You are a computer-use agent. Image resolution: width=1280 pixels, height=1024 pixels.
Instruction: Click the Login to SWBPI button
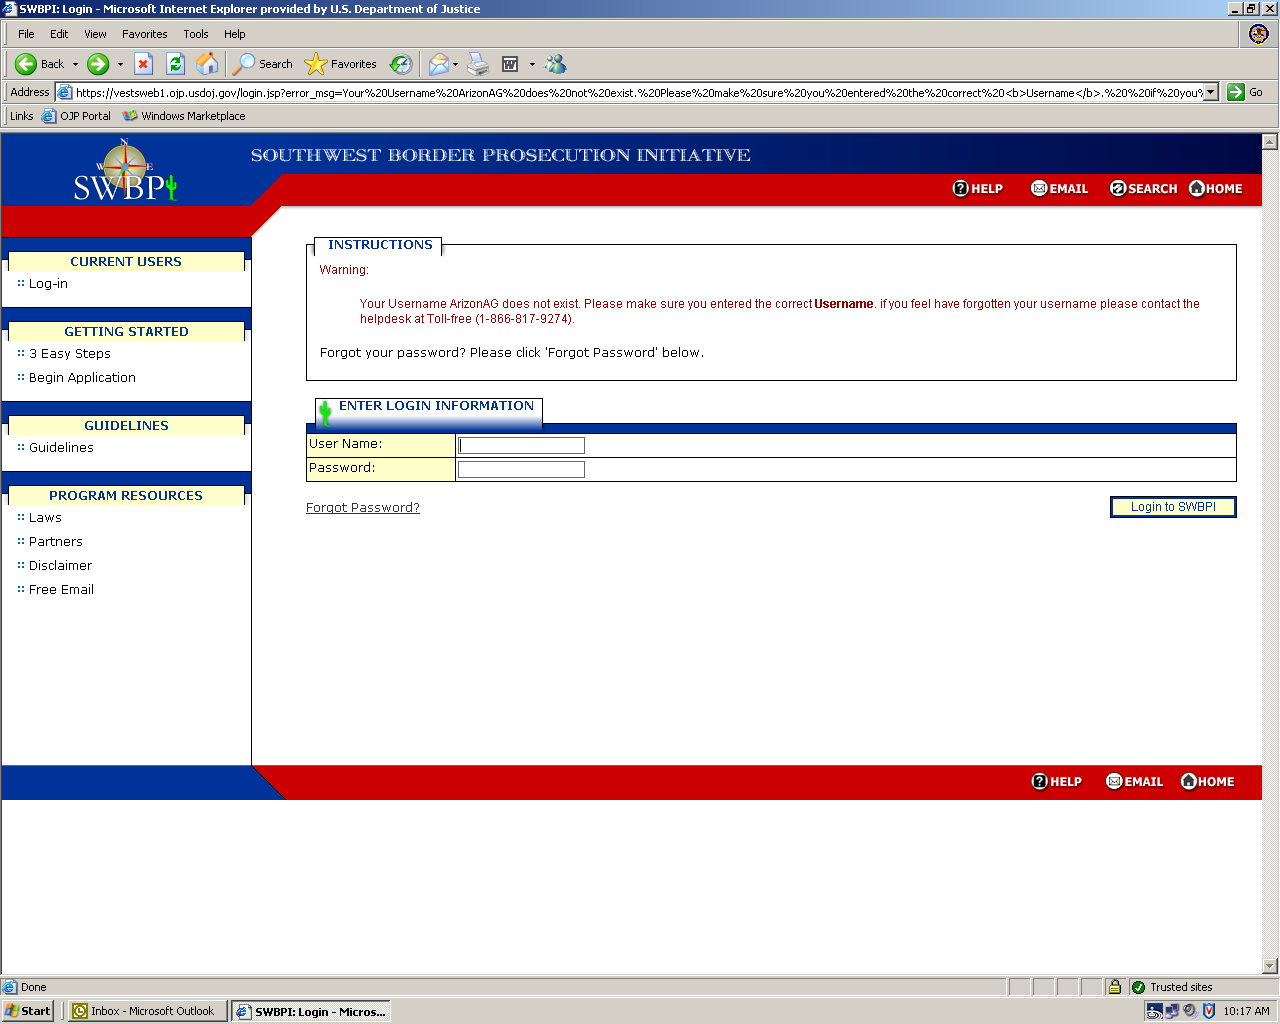[x=1173, y=507]
